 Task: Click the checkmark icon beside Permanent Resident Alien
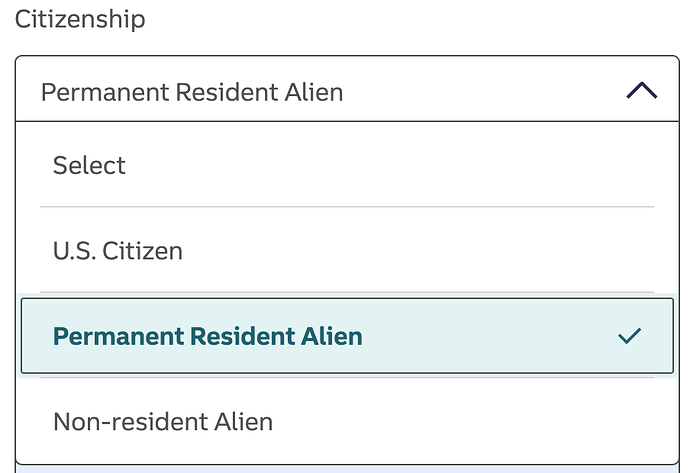(629, 336)
